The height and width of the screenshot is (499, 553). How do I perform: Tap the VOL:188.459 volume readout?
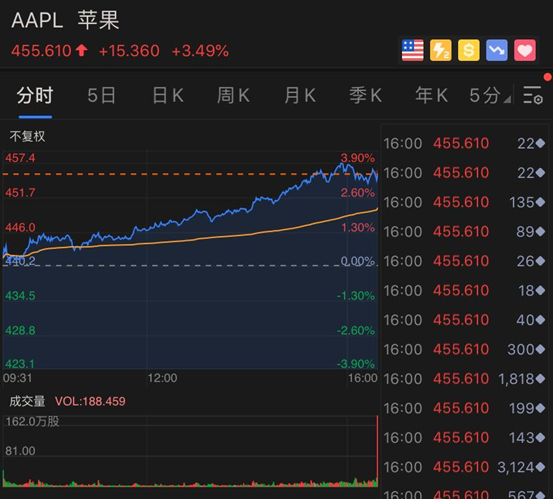(90, 401)
